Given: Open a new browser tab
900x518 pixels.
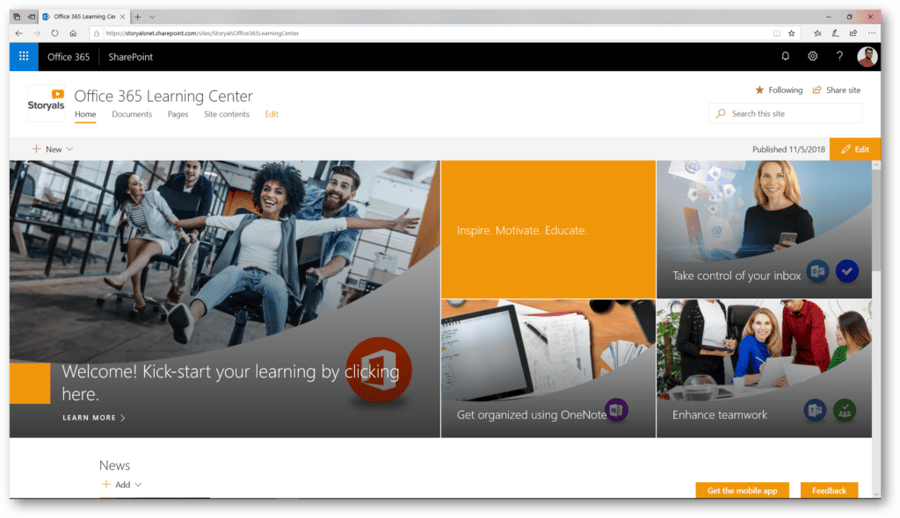Looking at the screenshot, I should click(x=137, y=17).
